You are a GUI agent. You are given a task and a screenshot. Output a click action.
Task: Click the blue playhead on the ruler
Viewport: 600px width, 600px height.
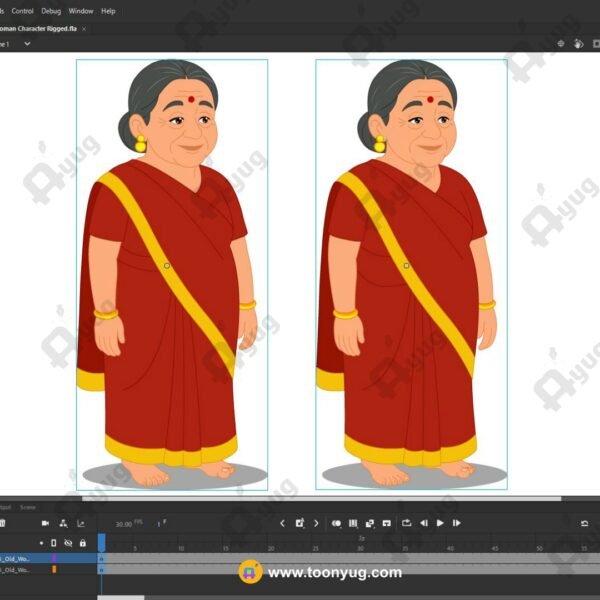coord(101,543)
